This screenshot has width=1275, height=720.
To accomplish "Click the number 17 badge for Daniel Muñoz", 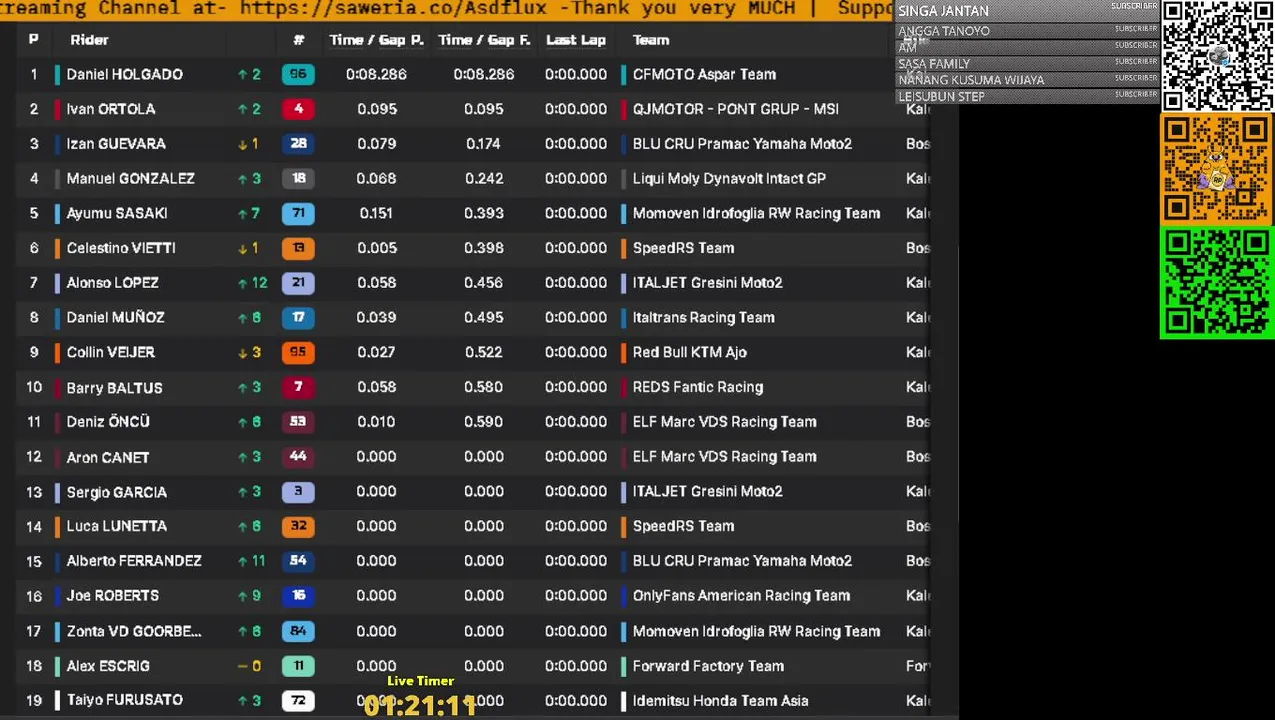I will [298, 317].
